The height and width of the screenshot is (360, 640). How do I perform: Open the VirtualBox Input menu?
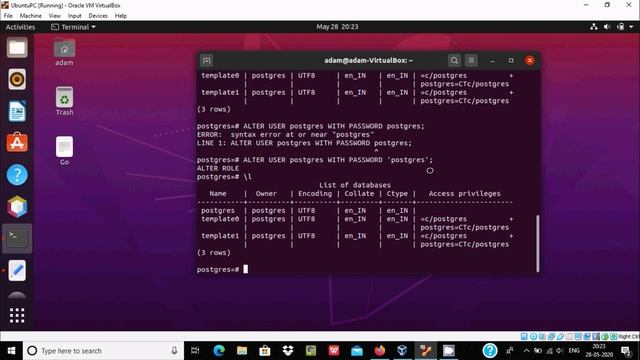coord(74,16)
